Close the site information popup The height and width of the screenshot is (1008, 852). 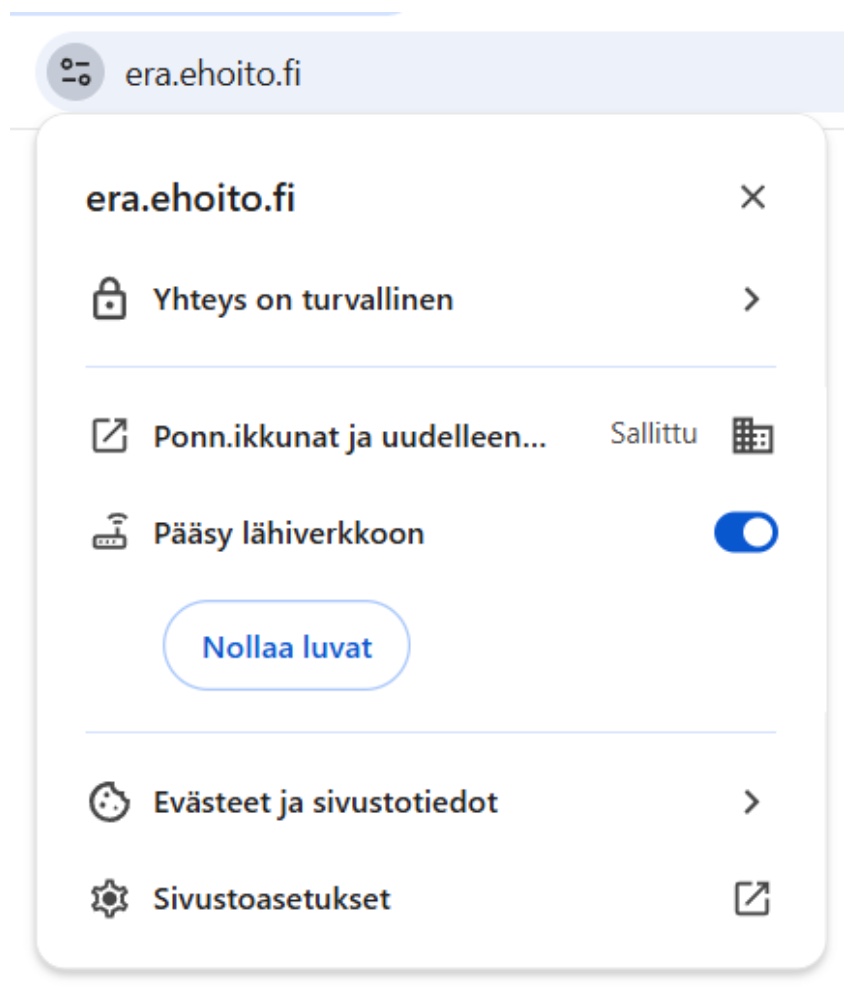[752, 197]
